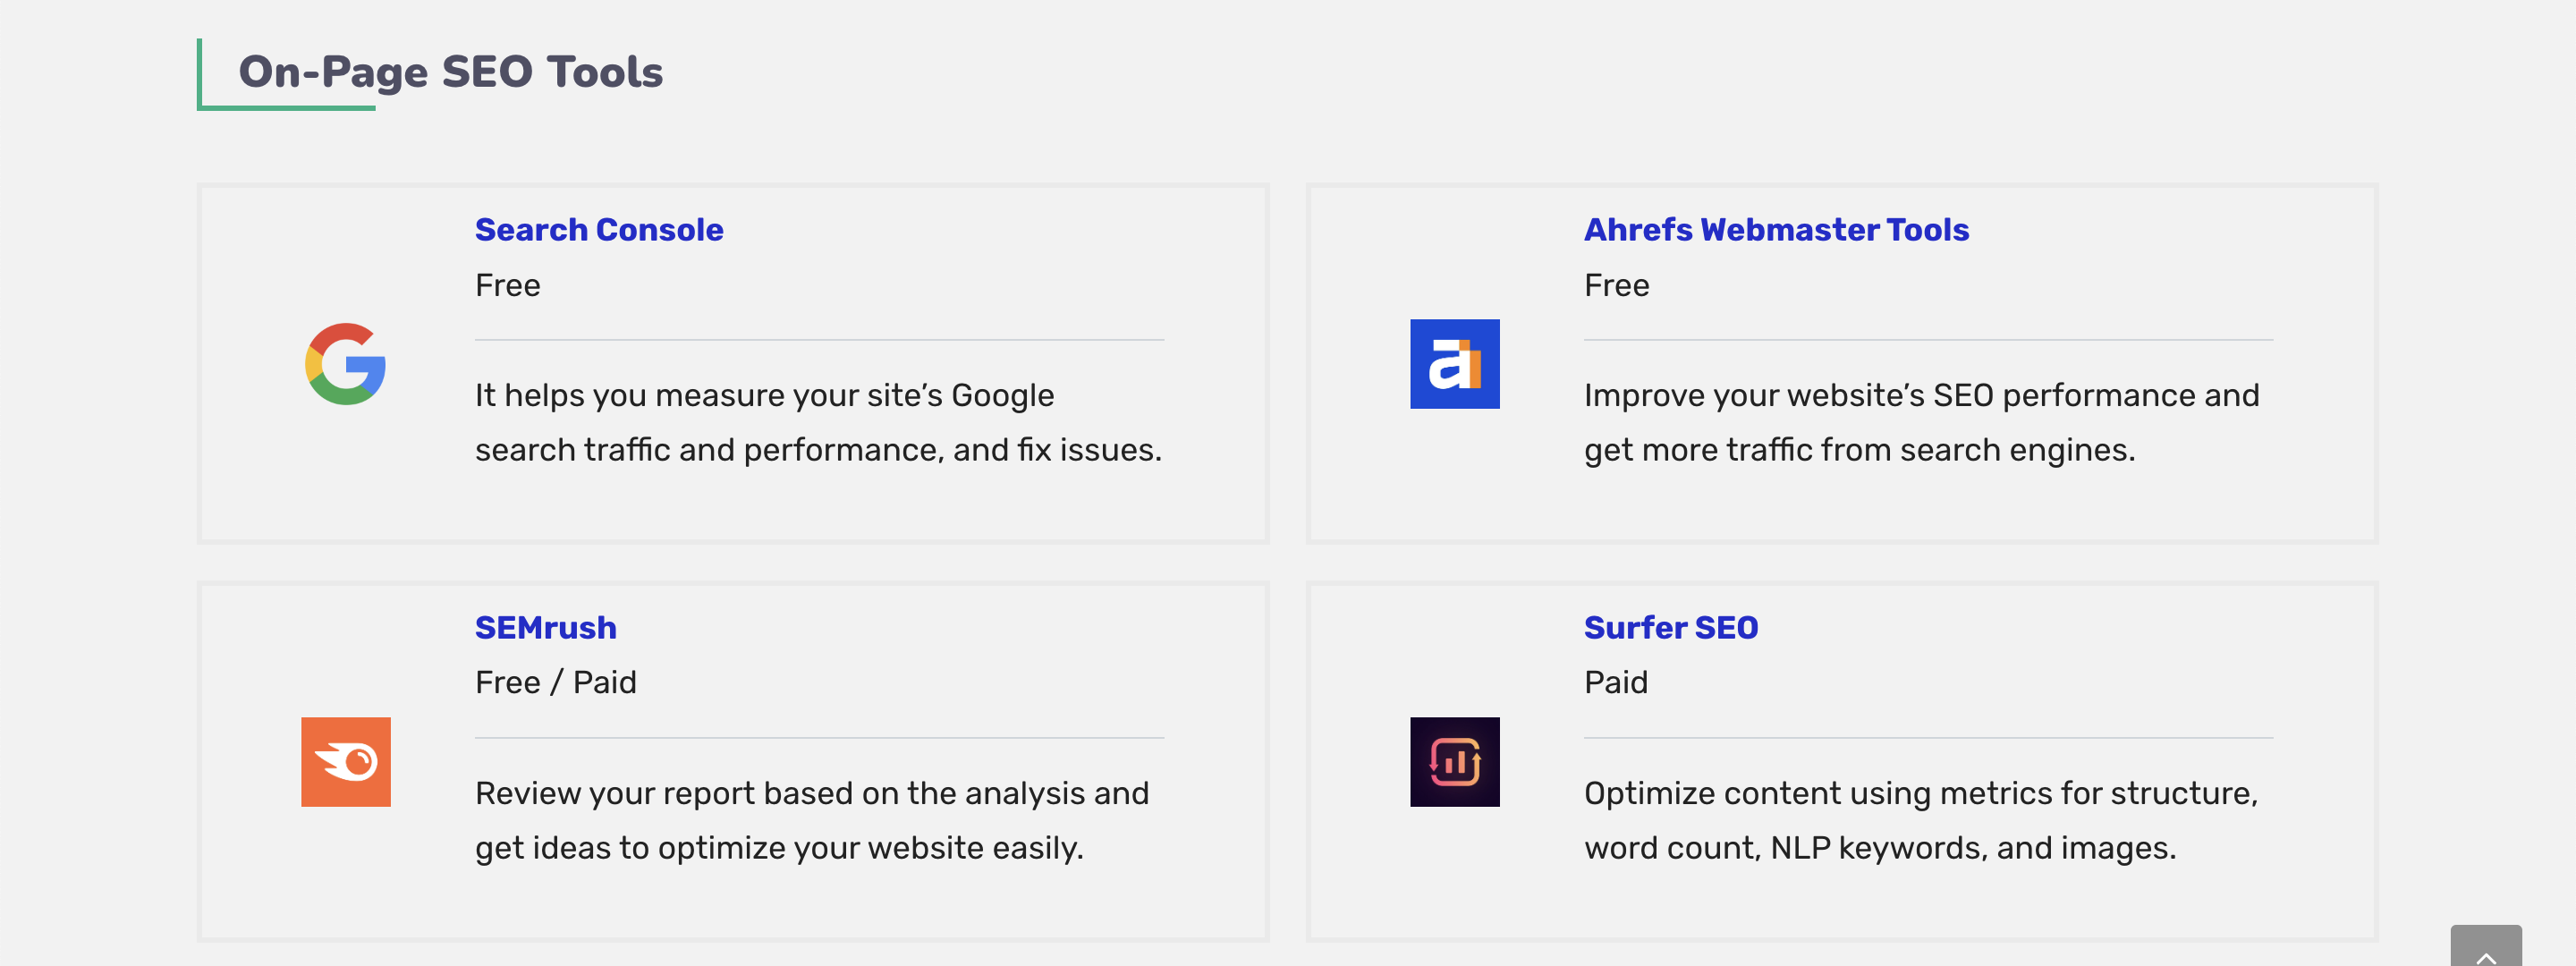Select the SEMrush orange logo

click(347, 761)
